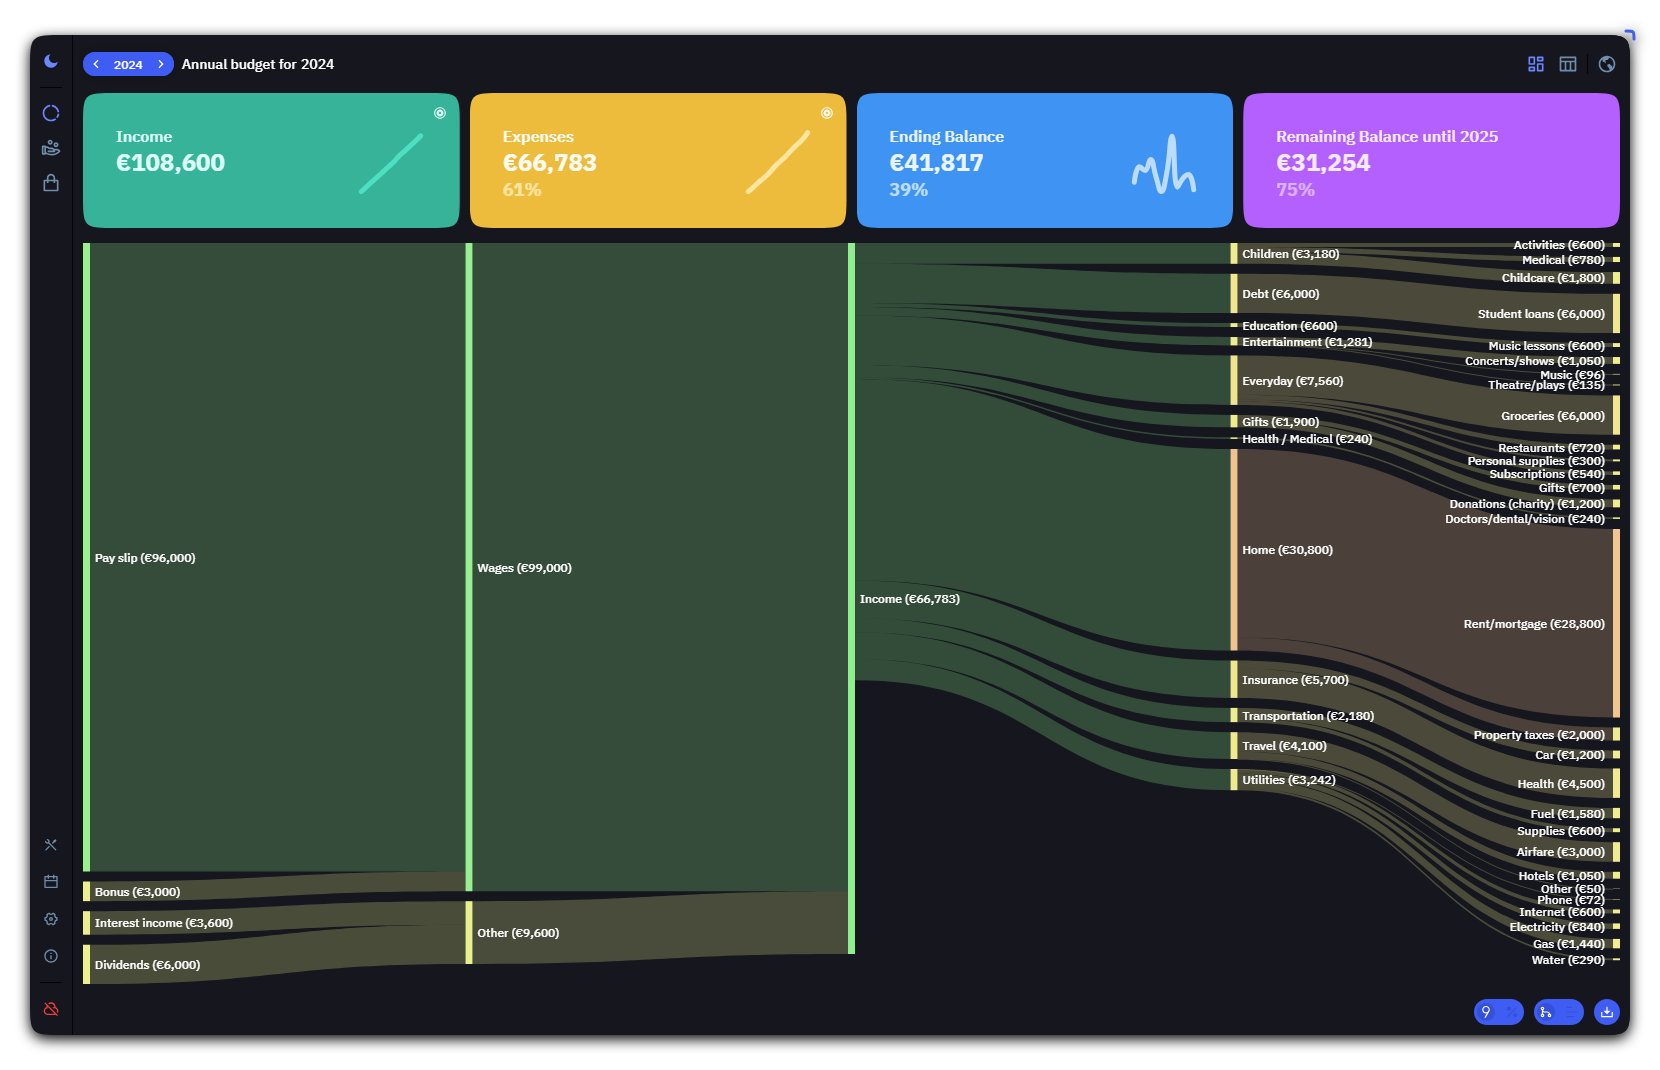Click the trend line icon on Income card
This screenshot has width=1660, height=1070.
(391, 163)
